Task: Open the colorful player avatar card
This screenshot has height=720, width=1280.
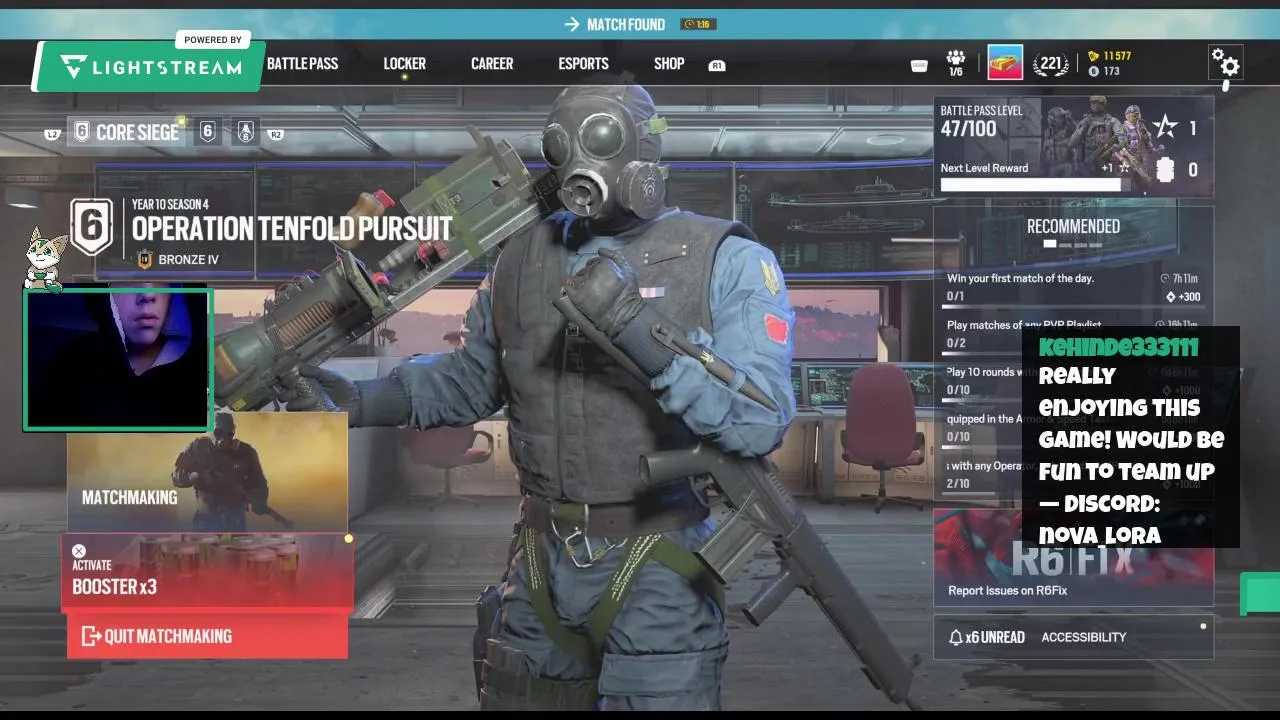Action: [x=1005, y=63]
